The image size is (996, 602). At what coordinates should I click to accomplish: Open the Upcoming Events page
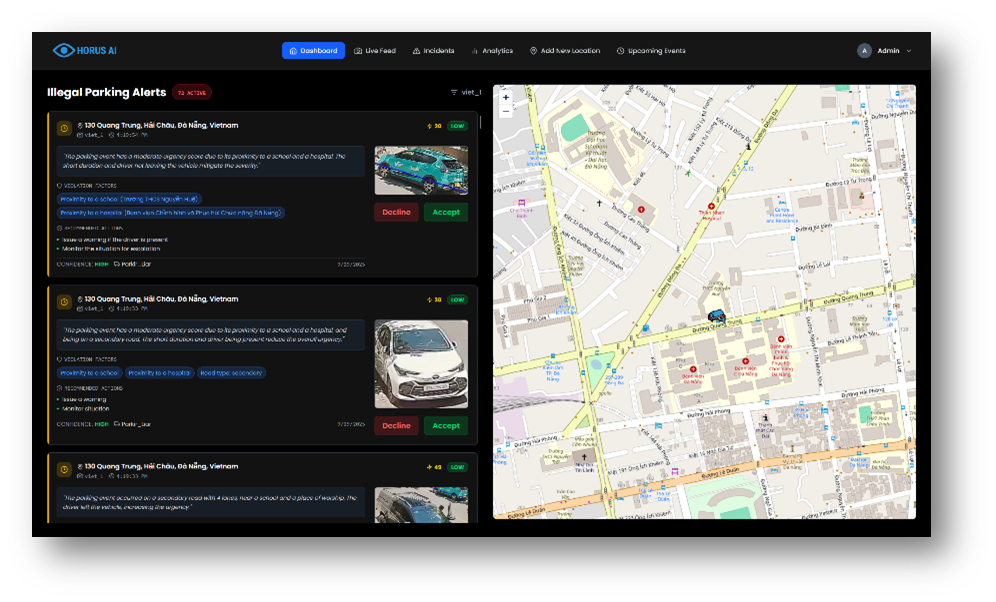point(651,51)
